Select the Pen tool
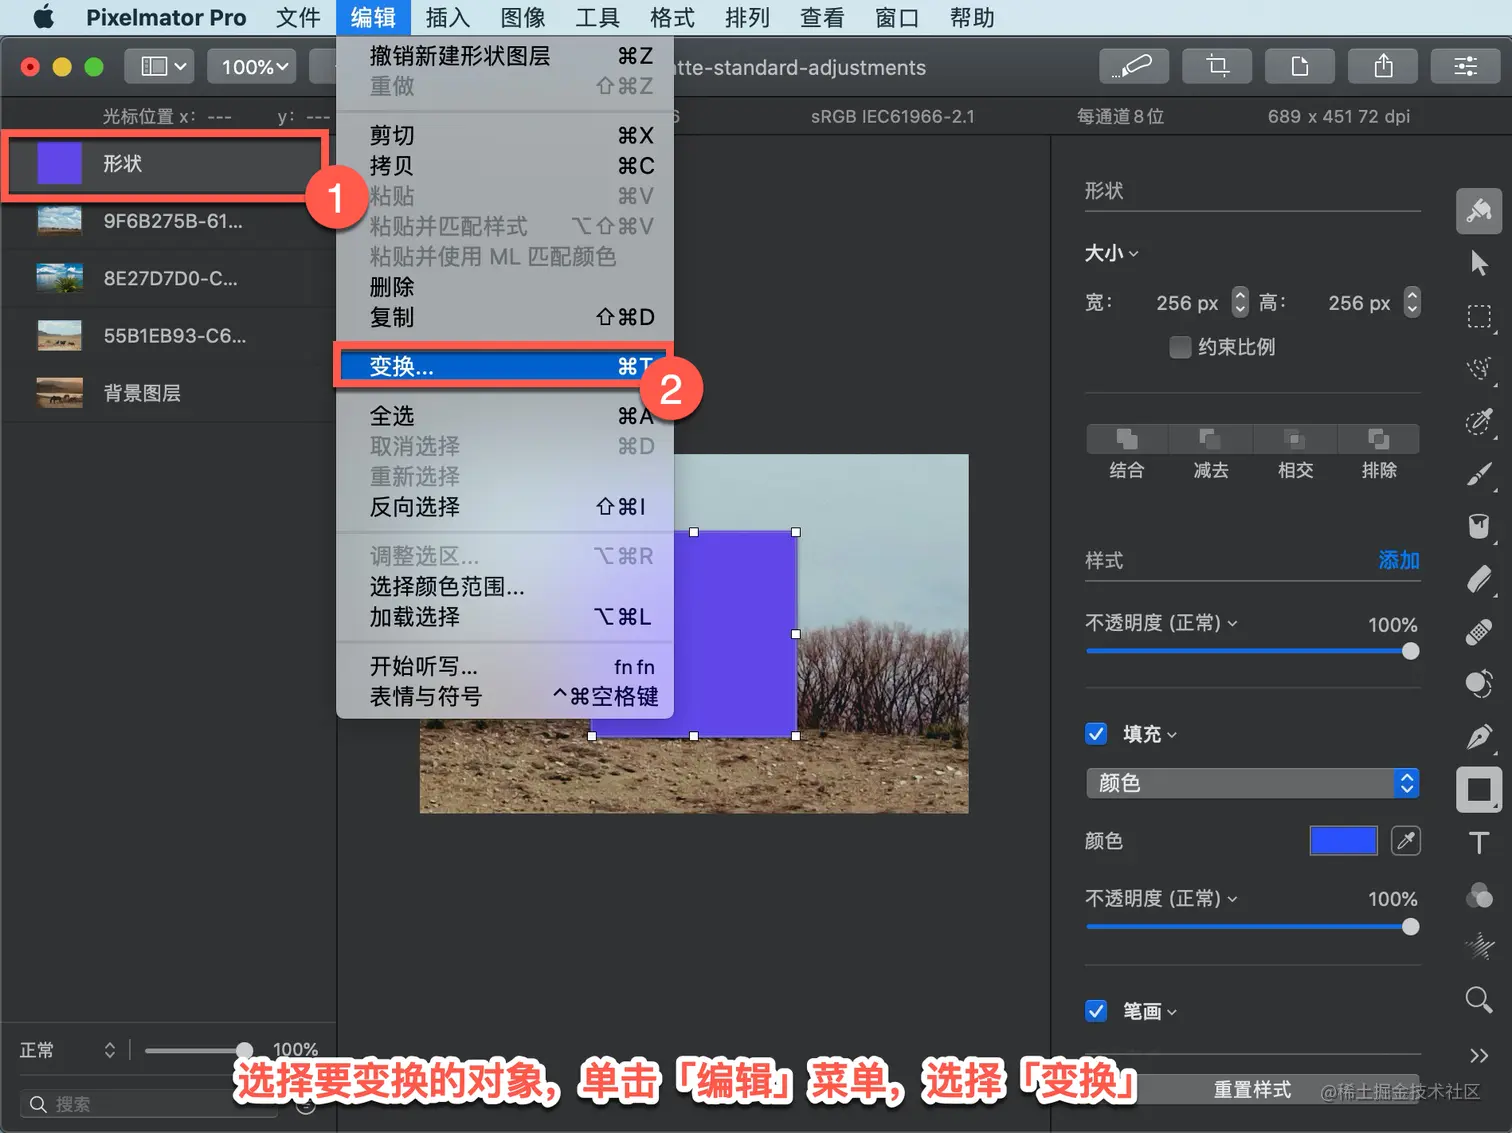 [x=1479, y=737]
